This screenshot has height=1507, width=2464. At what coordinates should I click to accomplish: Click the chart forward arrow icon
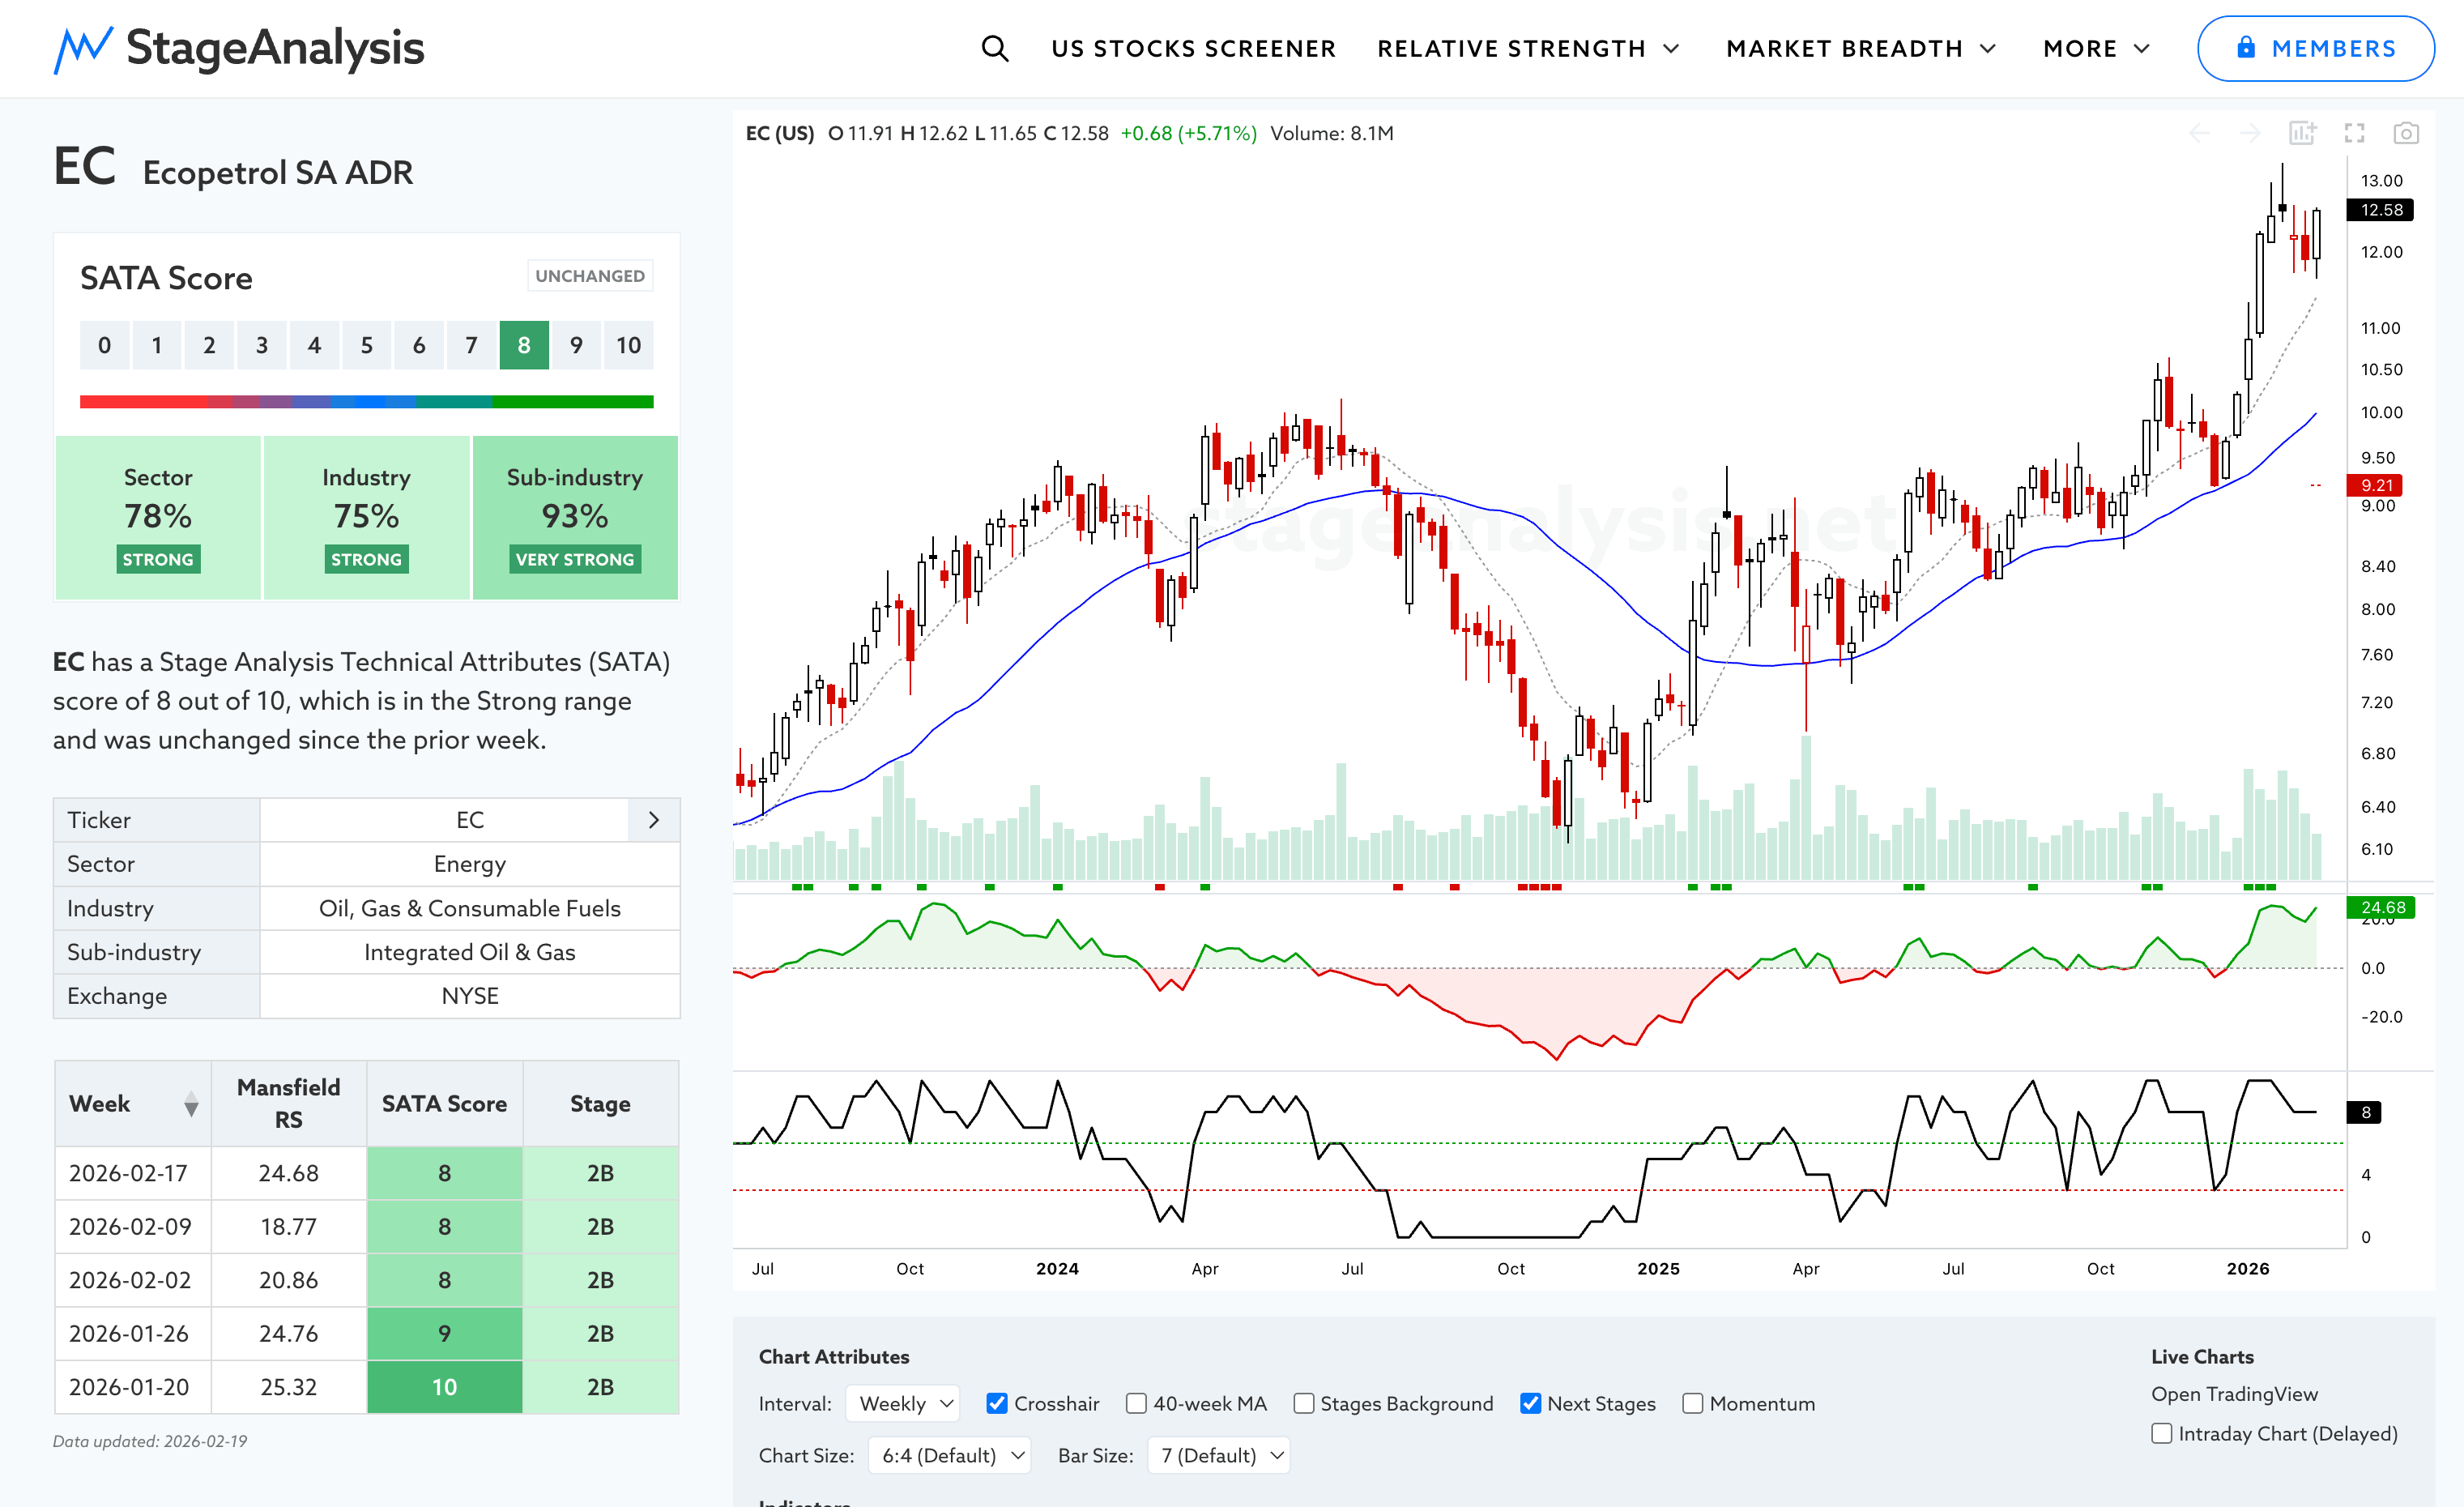pyautogui.click(x=2250, y=133)
